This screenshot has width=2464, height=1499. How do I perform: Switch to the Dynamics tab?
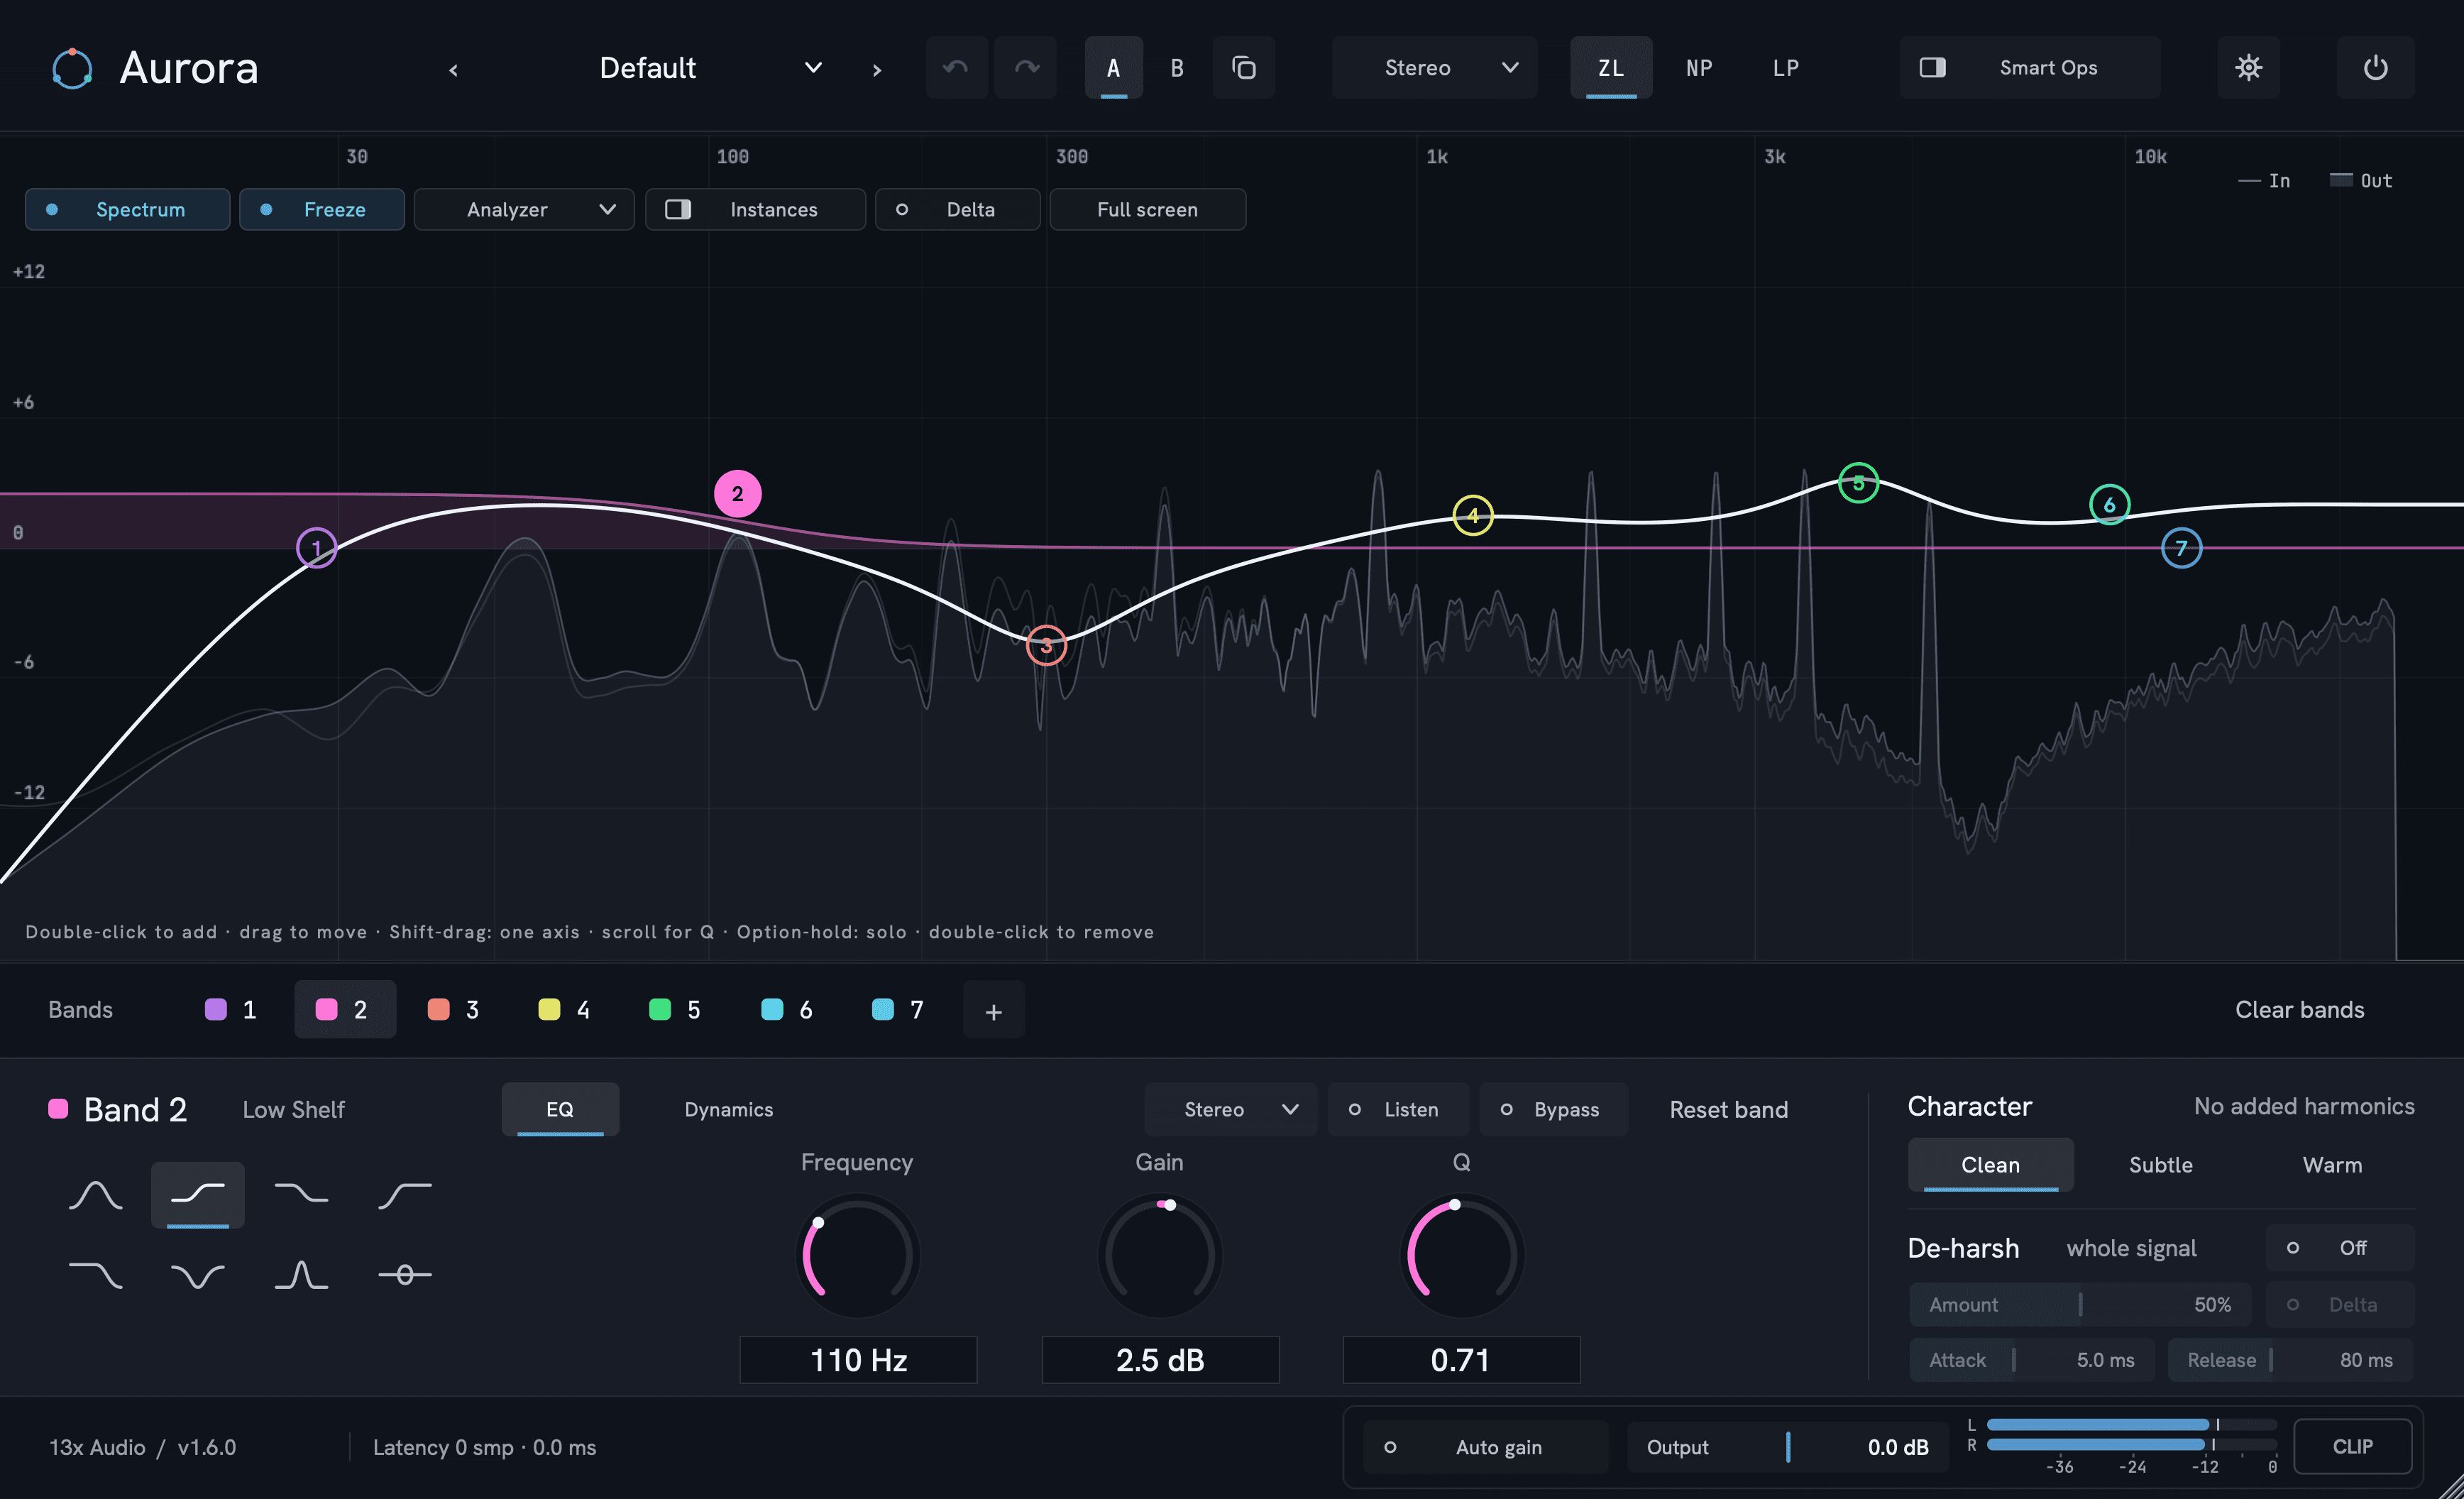(x=728, y=1110)
